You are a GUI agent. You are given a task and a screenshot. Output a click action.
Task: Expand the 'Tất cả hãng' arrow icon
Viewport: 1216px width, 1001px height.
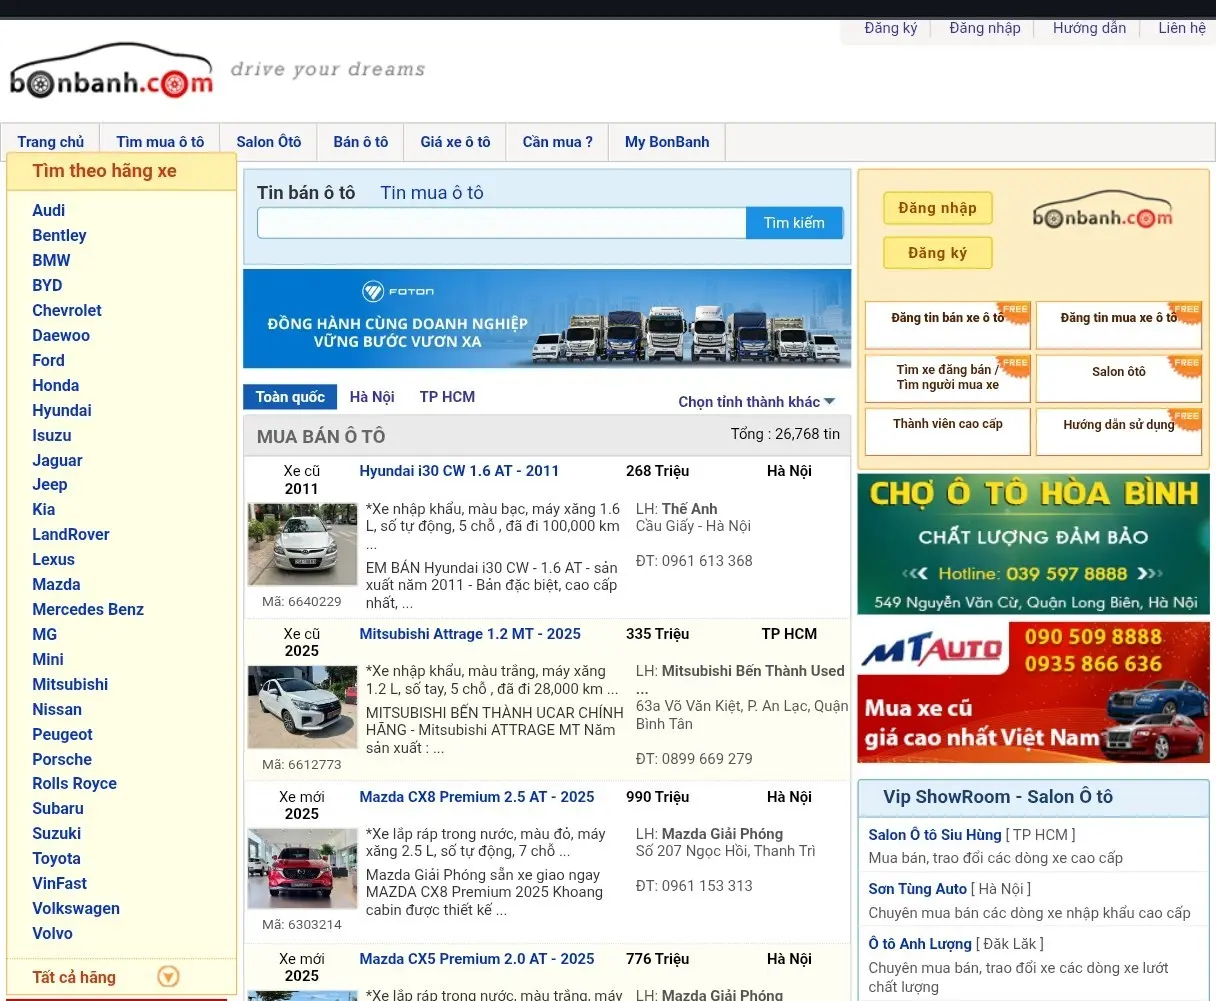tap(168, 977)
